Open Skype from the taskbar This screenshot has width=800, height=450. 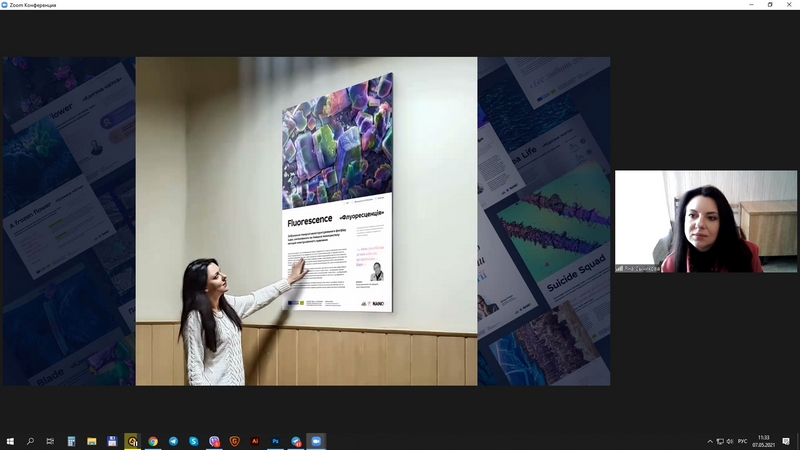[x=194, y=441]
